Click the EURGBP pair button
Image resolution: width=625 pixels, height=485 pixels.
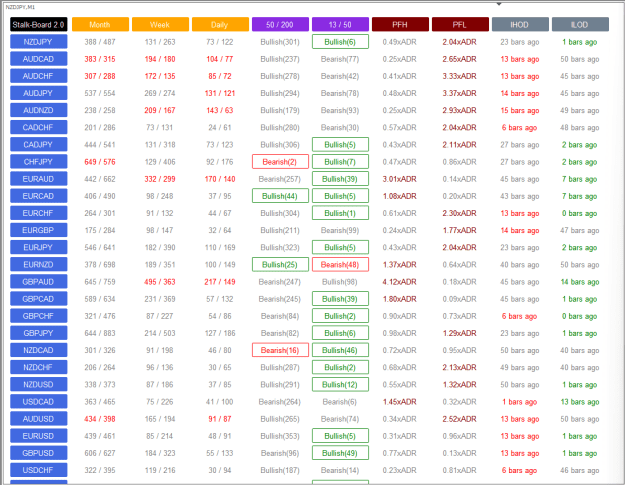click(39, 230)
